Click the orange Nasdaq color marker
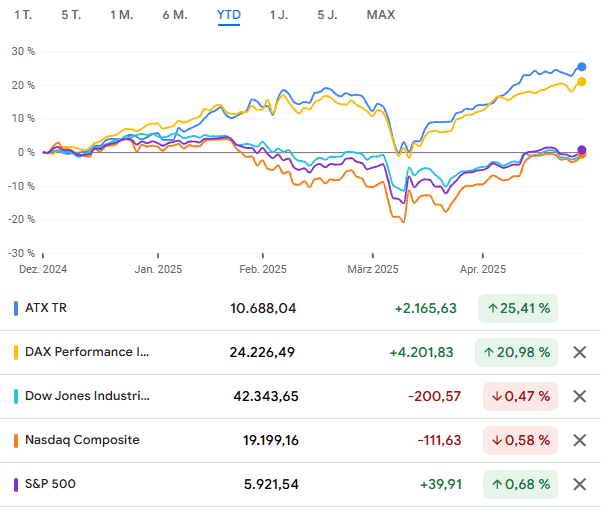 [x=16, y=441]
